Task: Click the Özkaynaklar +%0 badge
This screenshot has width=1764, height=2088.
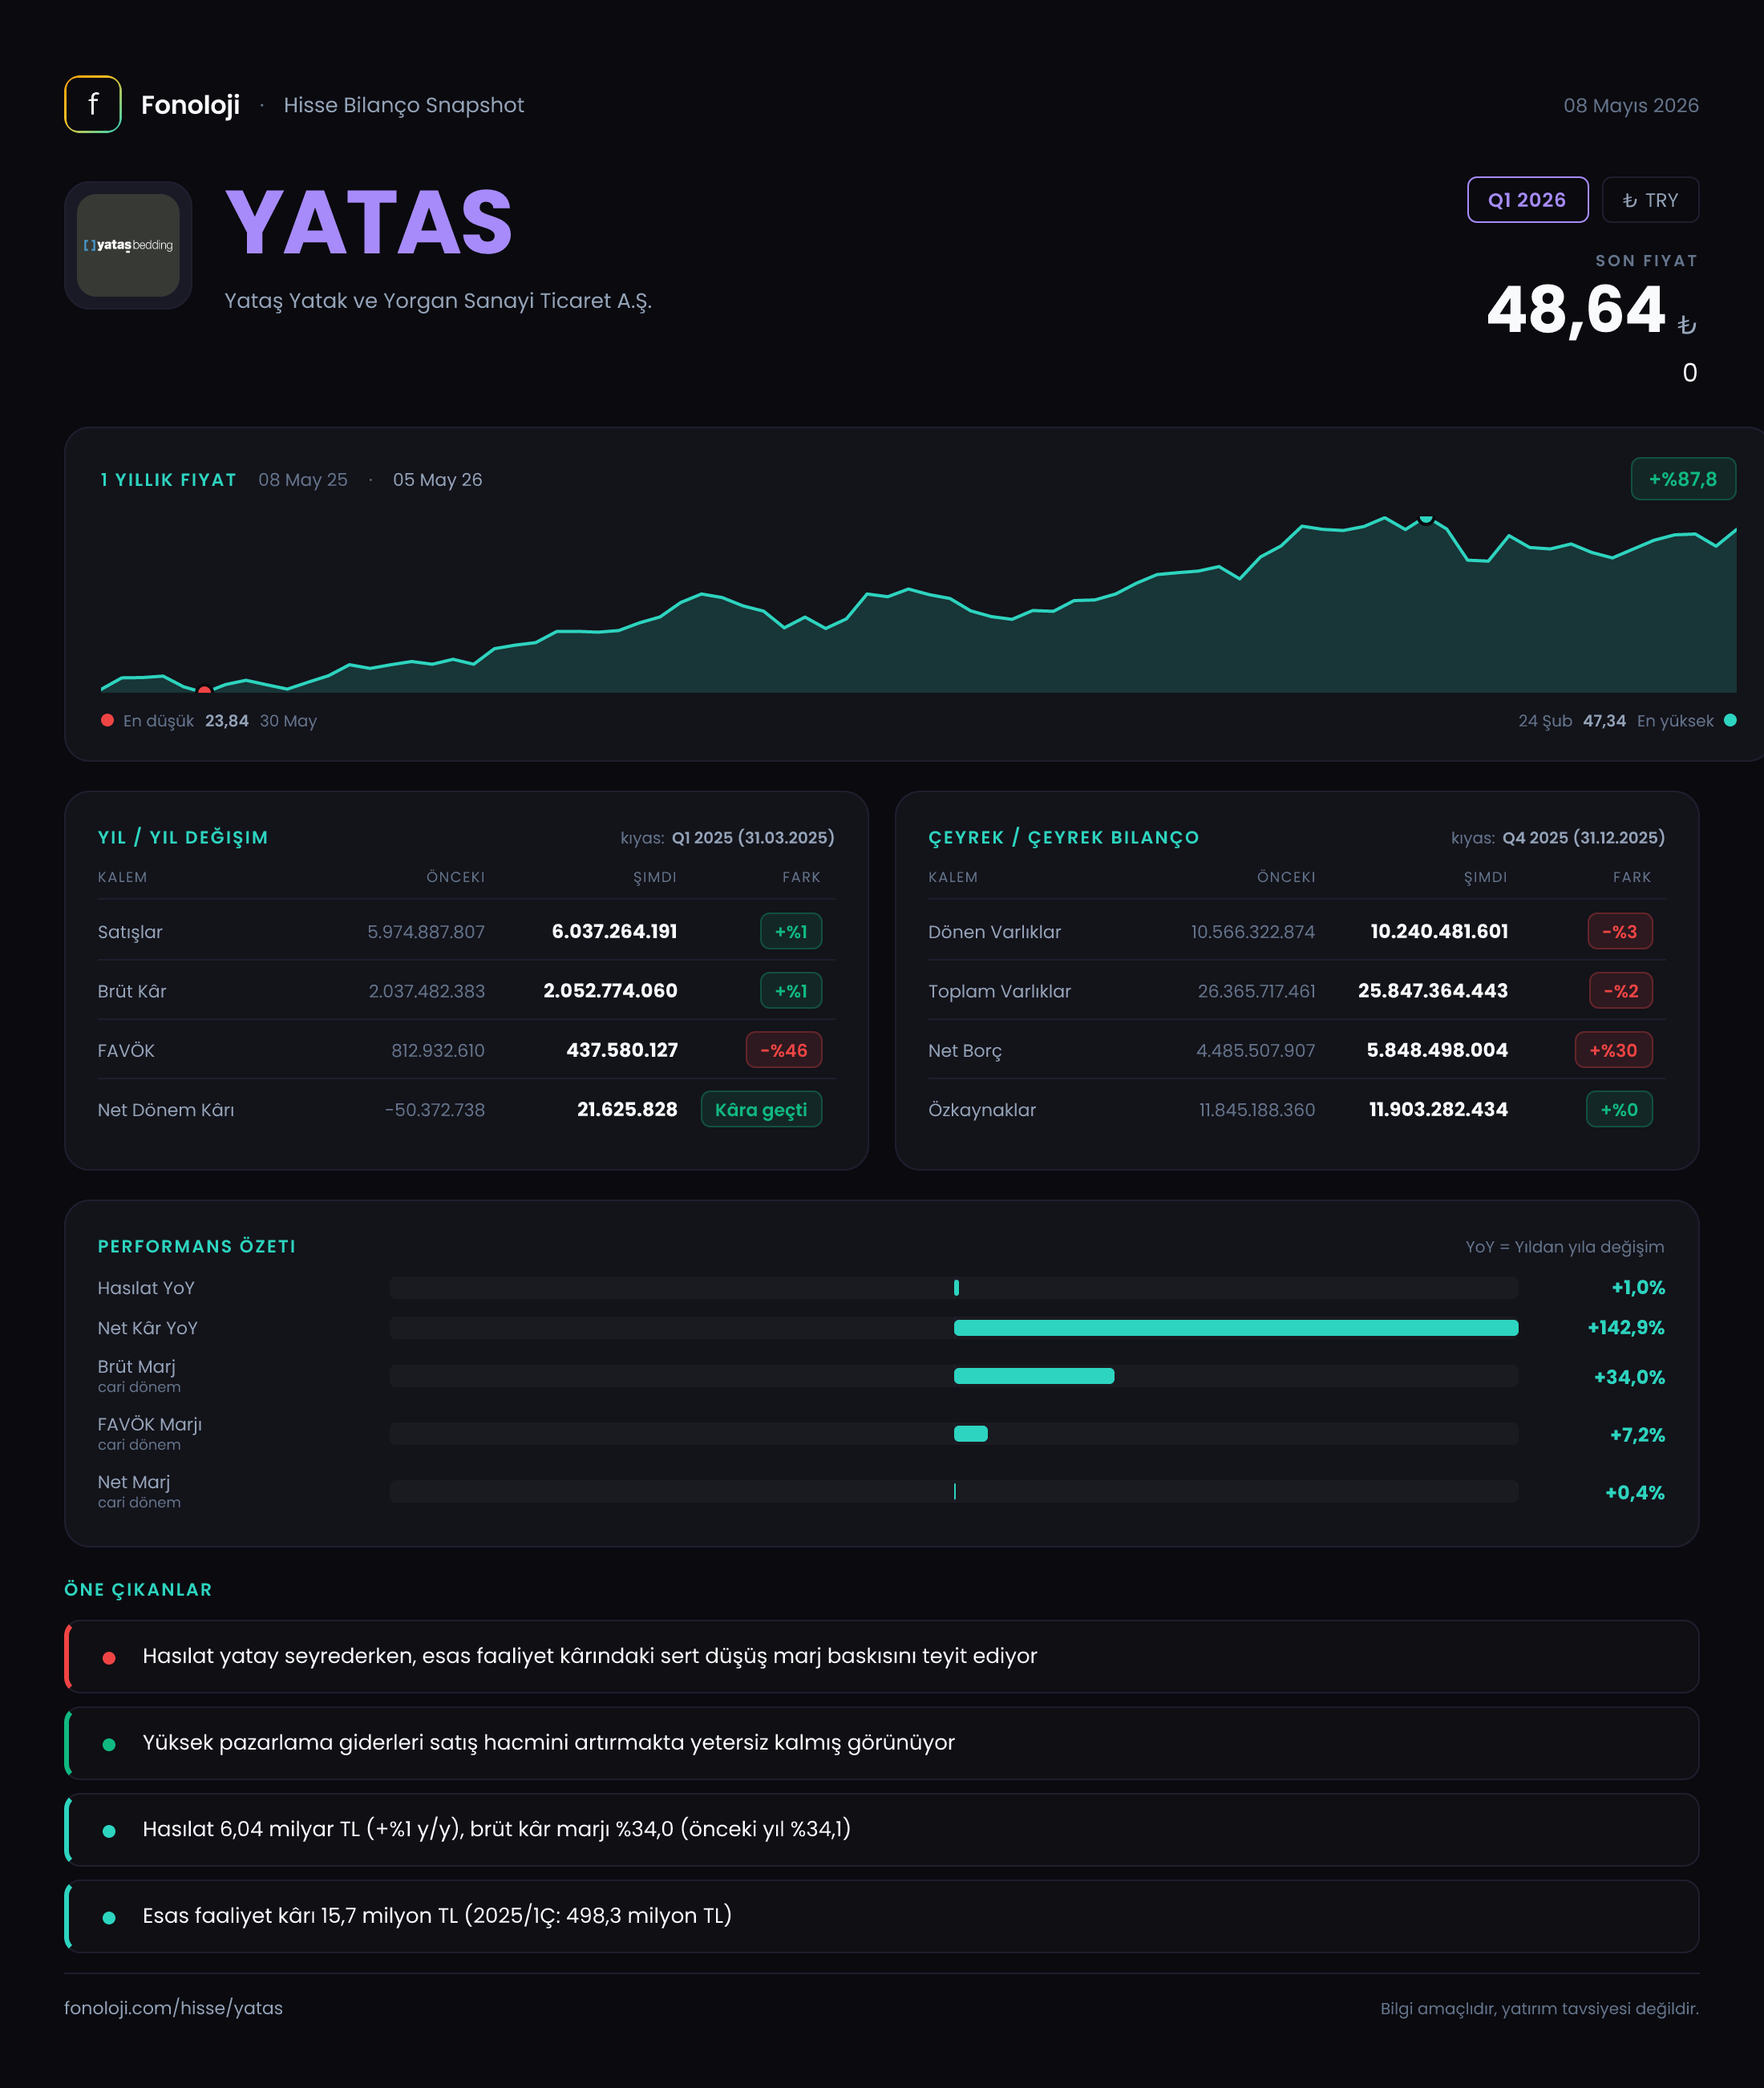Action: [x=1619, y=1109]
